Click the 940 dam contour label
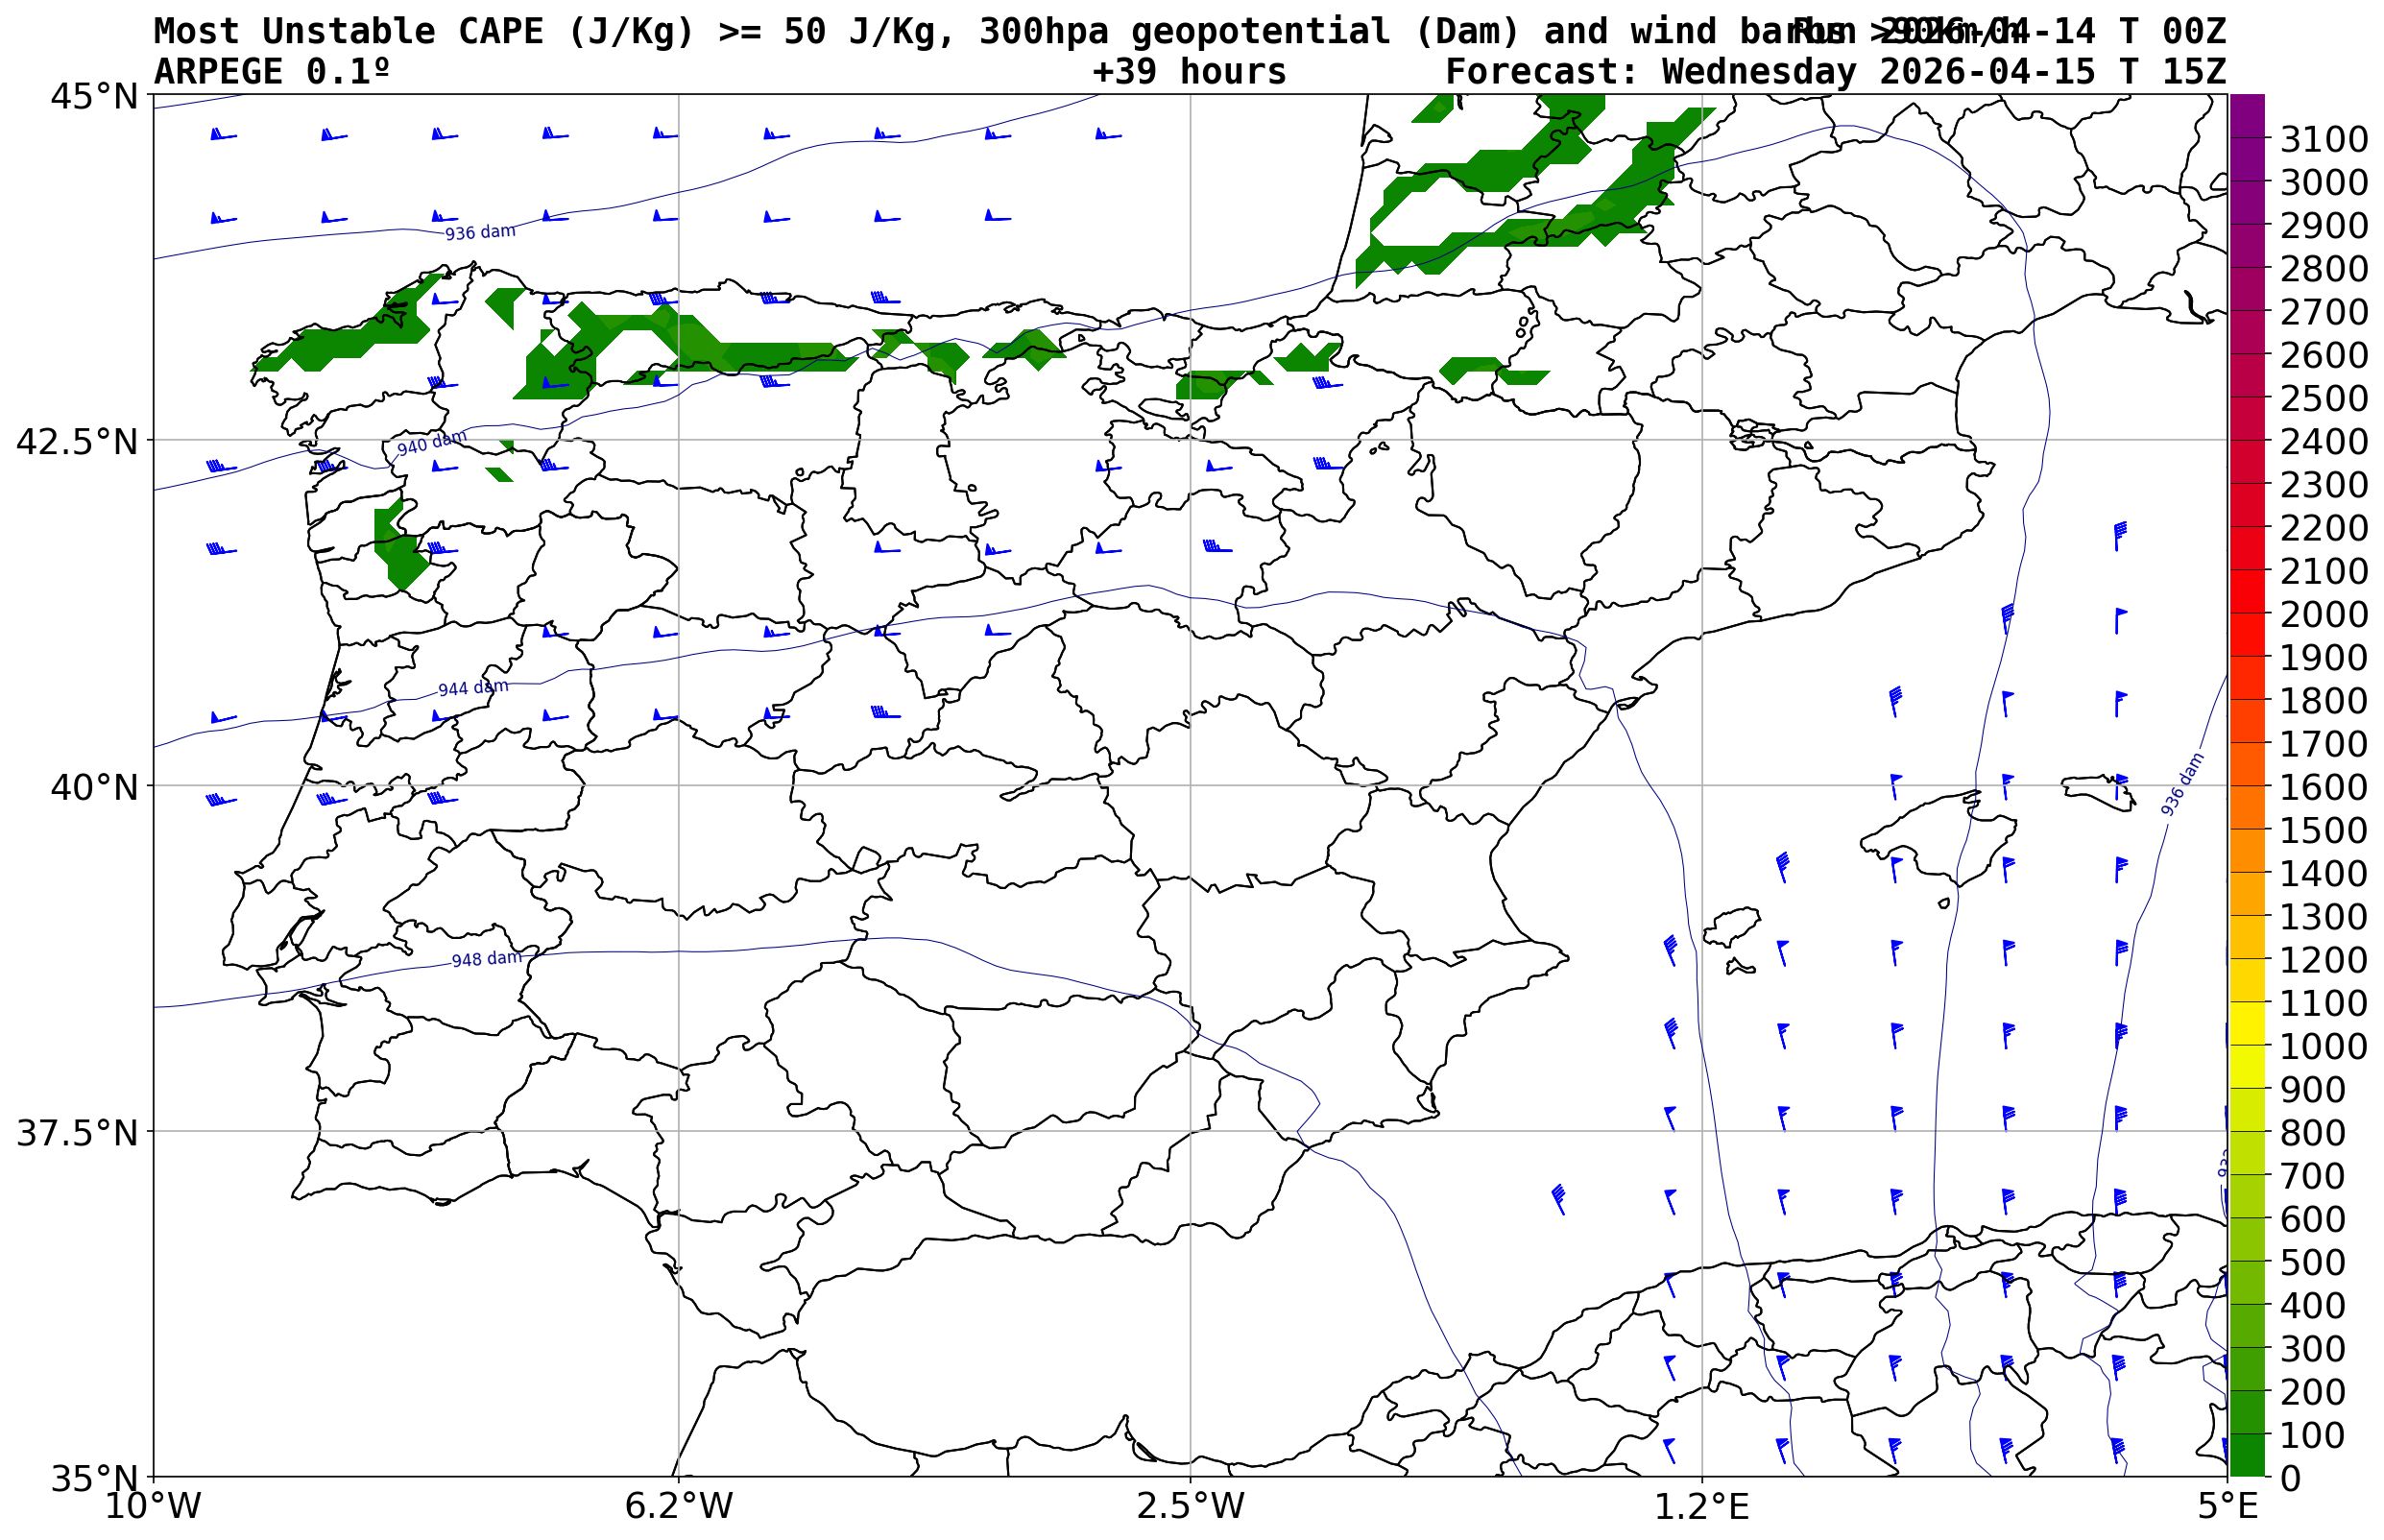 [x=431, y=444]
